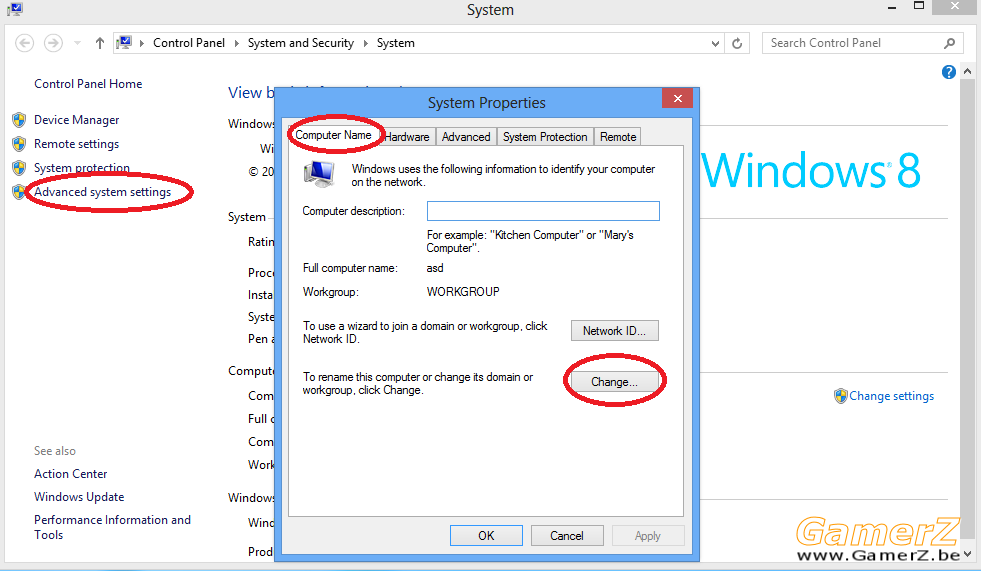Click Control Panel in the breadcrumb

[189, 43]
